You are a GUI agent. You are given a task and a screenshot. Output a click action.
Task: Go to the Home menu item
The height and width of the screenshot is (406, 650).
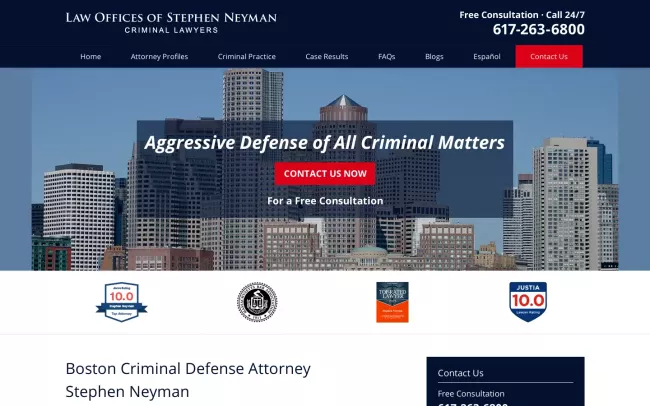tap(90, 57)
